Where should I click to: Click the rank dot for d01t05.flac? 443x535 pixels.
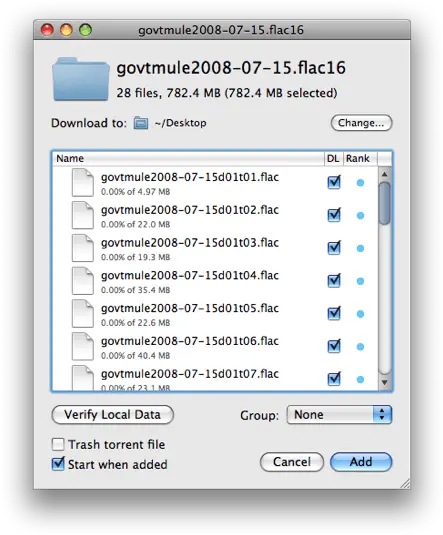pos(360,314)
